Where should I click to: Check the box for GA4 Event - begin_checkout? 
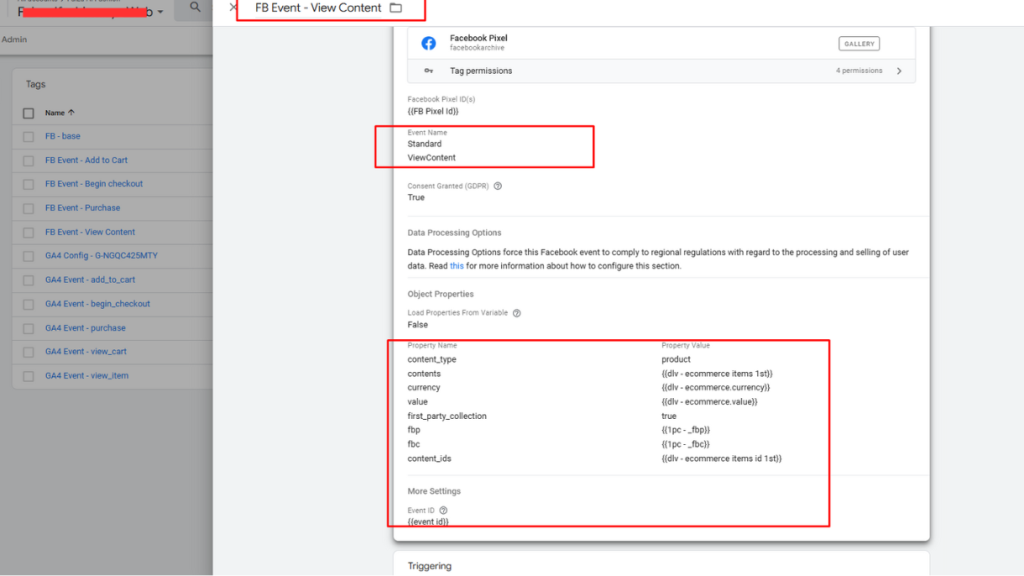tap(28, 304)
